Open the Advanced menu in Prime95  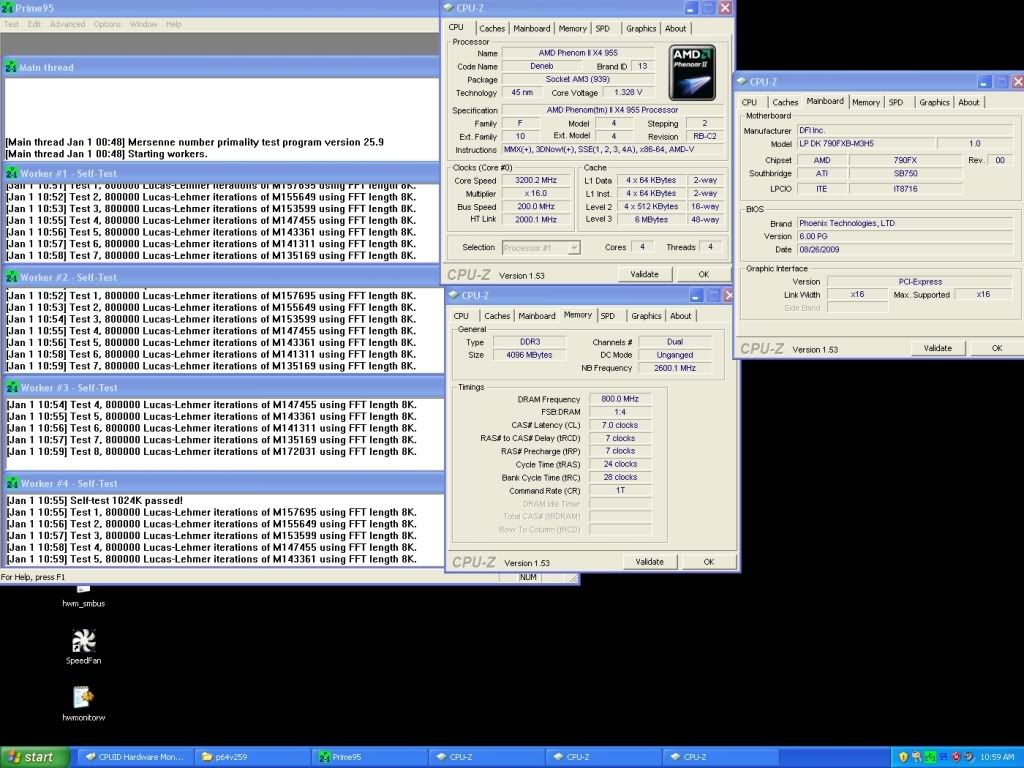tap(67, 24)
